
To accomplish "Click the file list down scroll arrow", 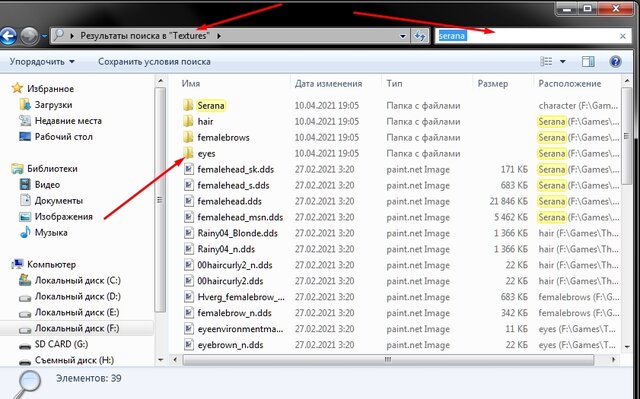I will (627, 347).
